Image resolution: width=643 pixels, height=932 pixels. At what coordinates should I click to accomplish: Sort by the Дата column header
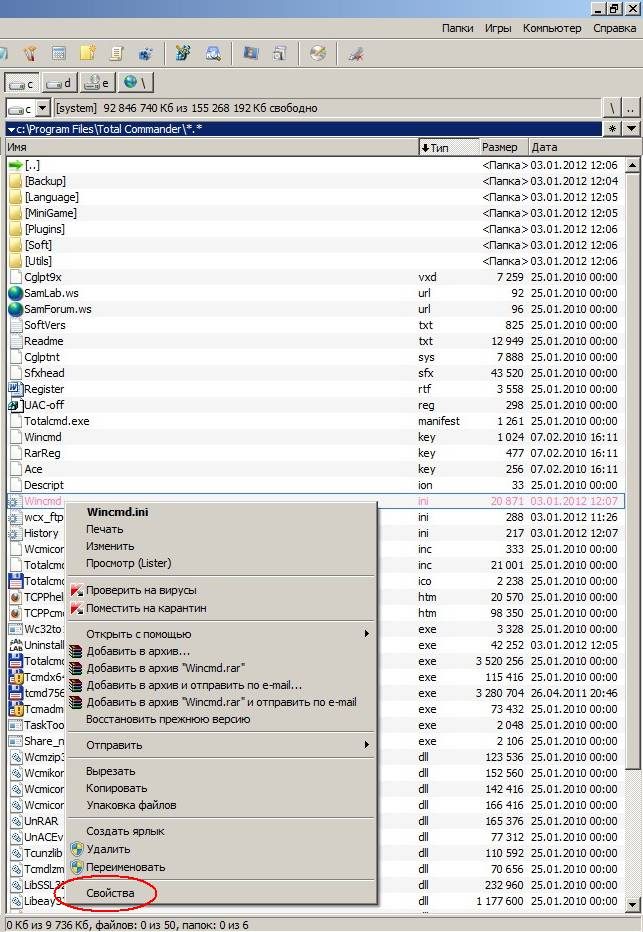tap(585, 147)
